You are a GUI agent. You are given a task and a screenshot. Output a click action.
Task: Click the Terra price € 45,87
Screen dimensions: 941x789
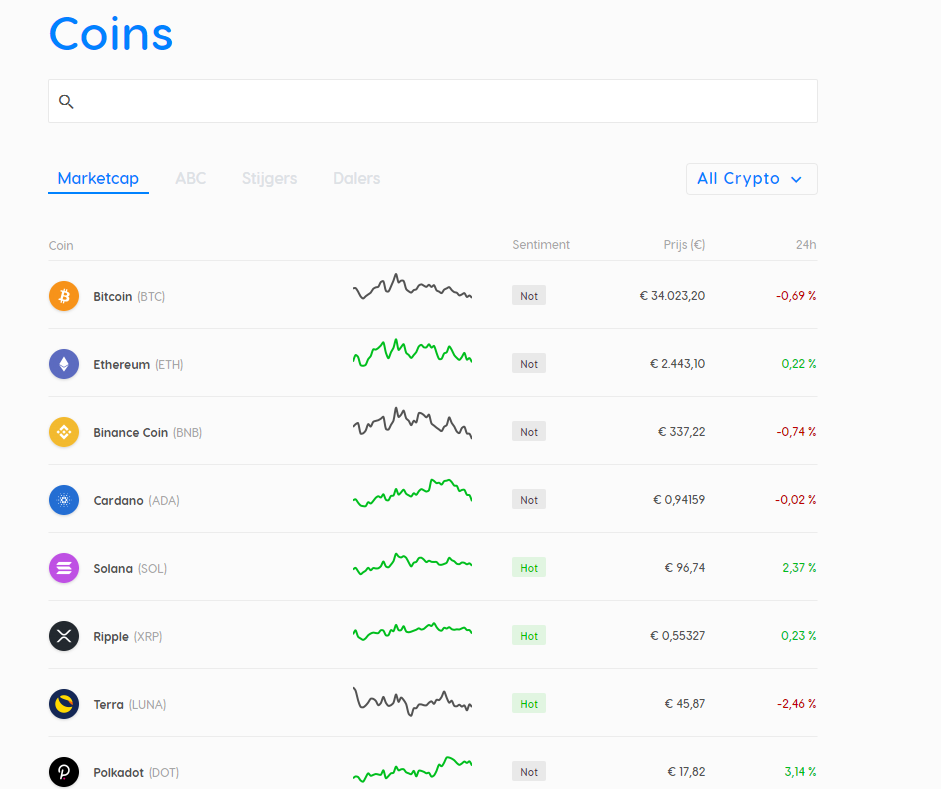(x=685, y=703)
